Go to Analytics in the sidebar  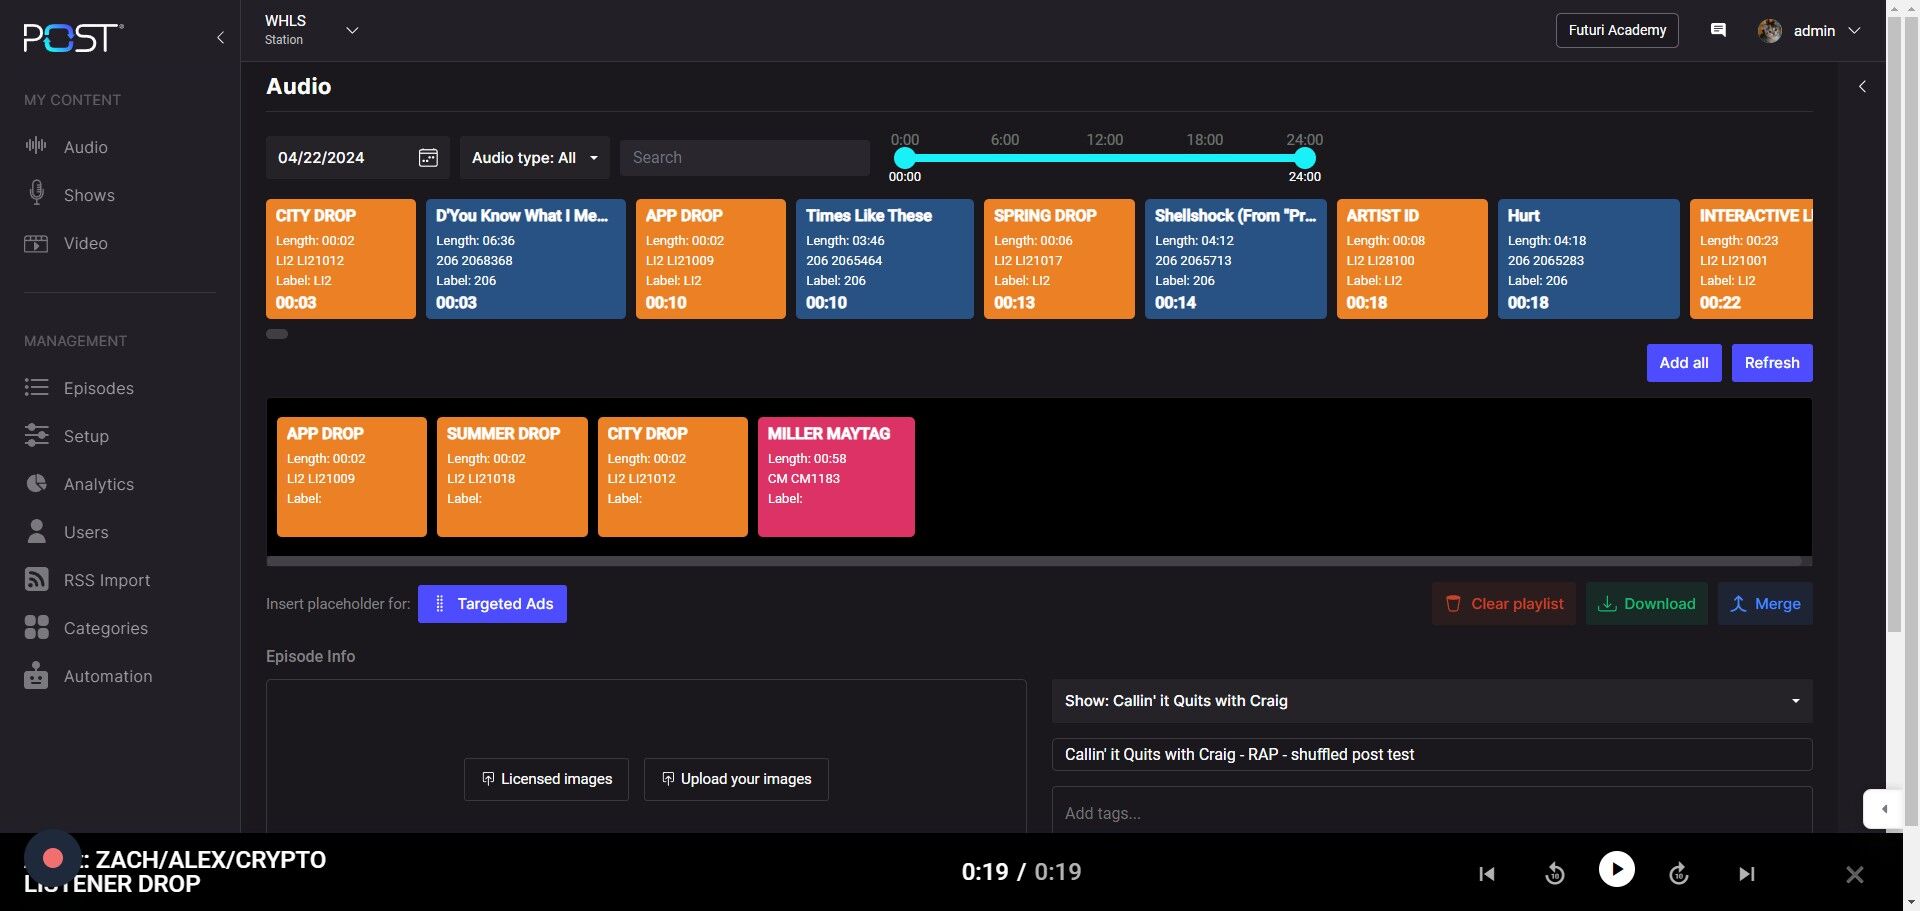coord(98,484)
